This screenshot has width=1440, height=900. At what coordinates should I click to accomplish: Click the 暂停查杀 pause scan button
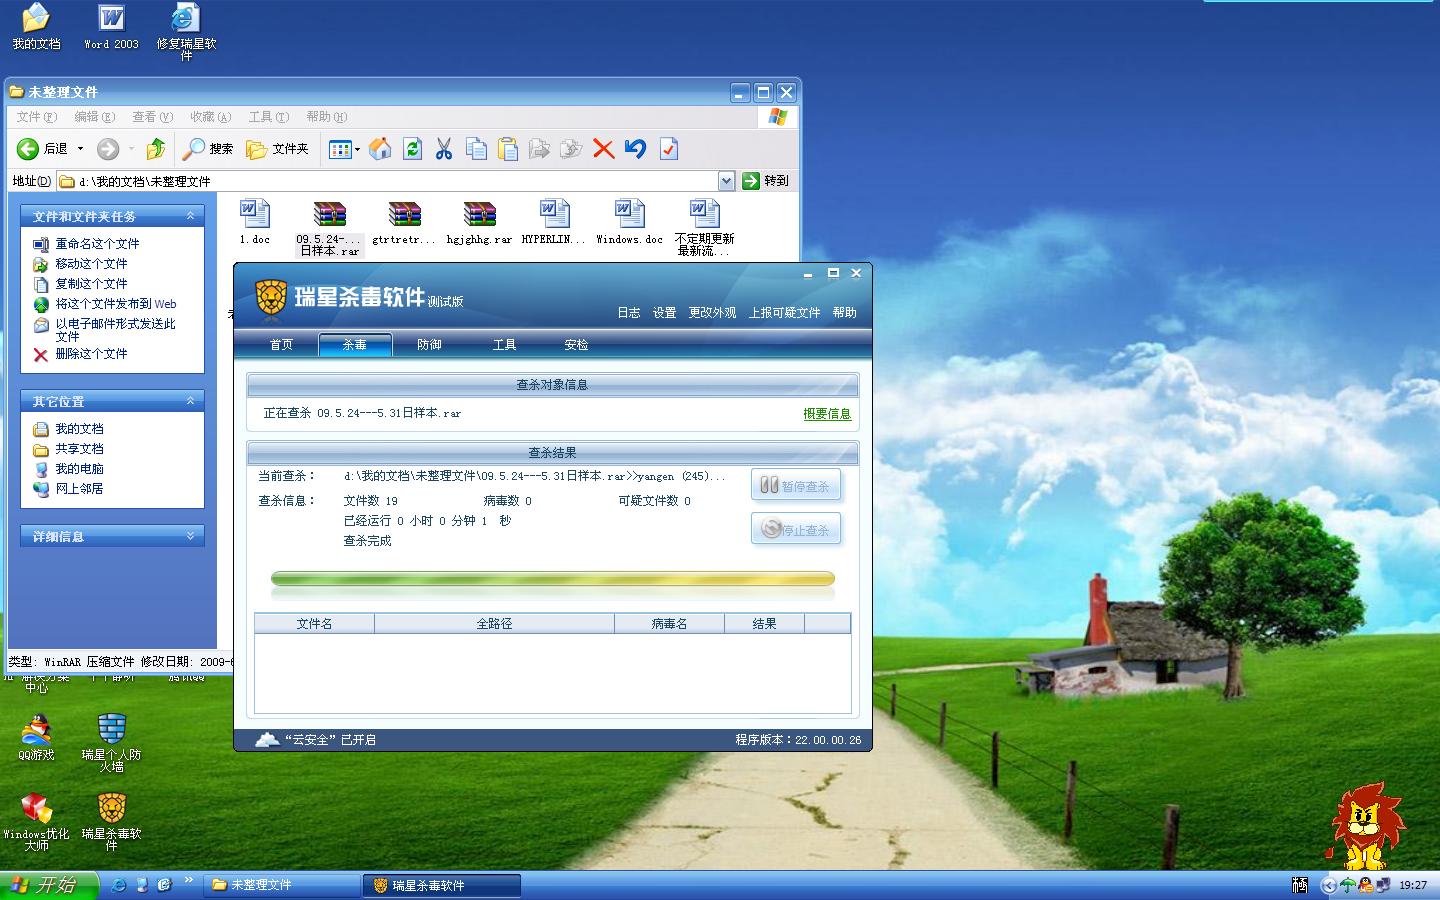(796, 486)
